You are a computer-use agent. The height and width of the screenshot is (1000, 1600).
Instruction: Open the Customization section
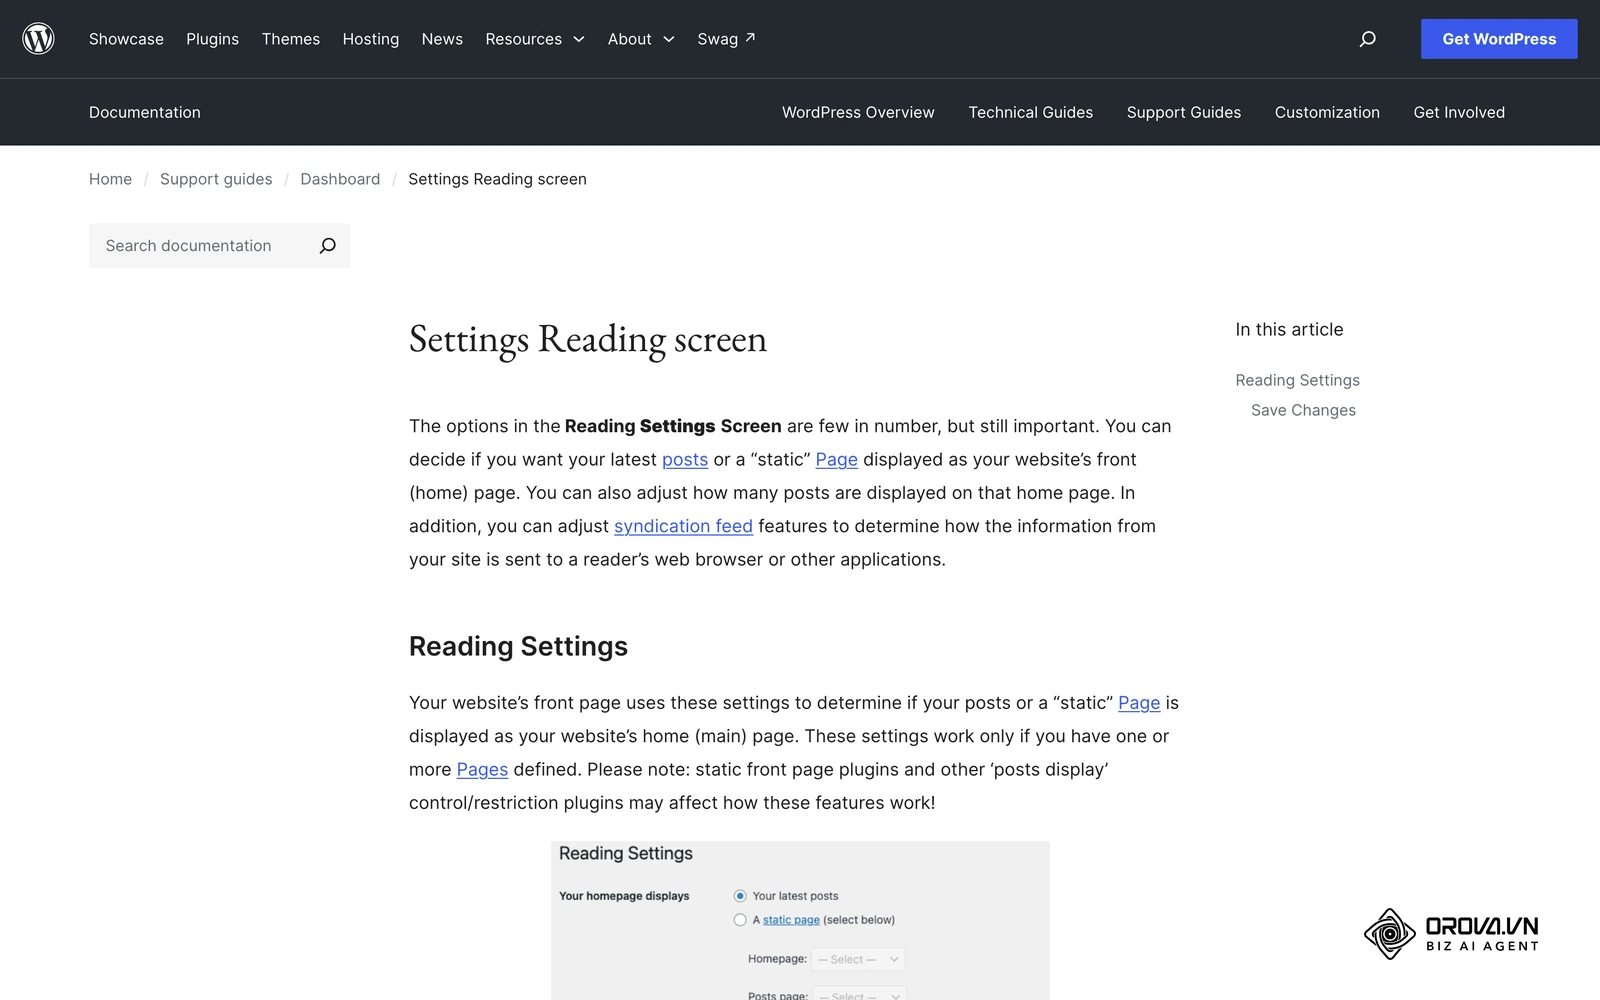(x=1327, y=112)
